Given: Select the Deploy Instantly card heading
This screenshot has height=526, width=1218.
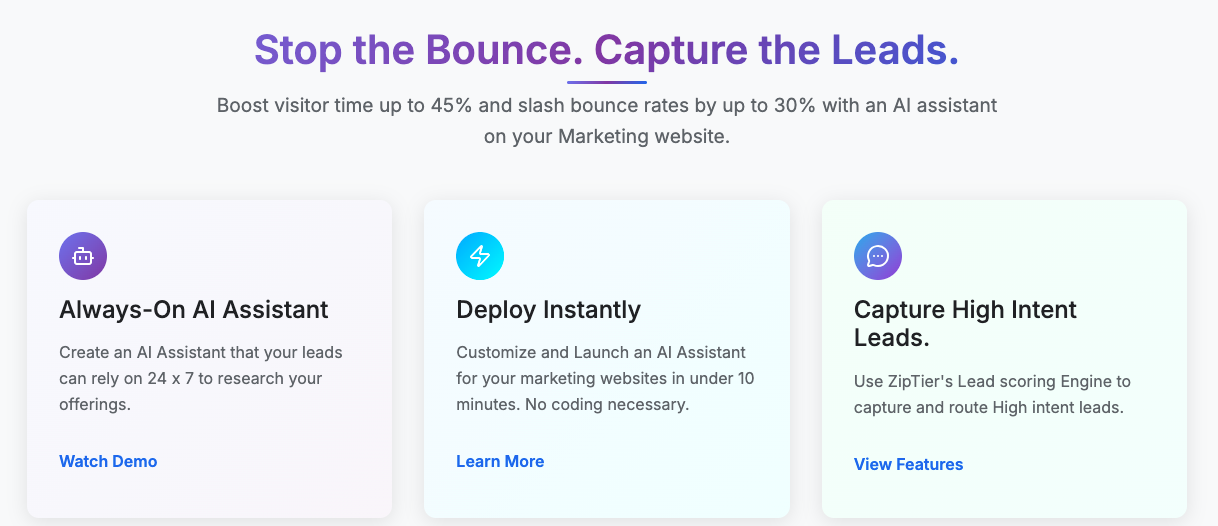Looking at the screenshot, I should pos(548,310).
